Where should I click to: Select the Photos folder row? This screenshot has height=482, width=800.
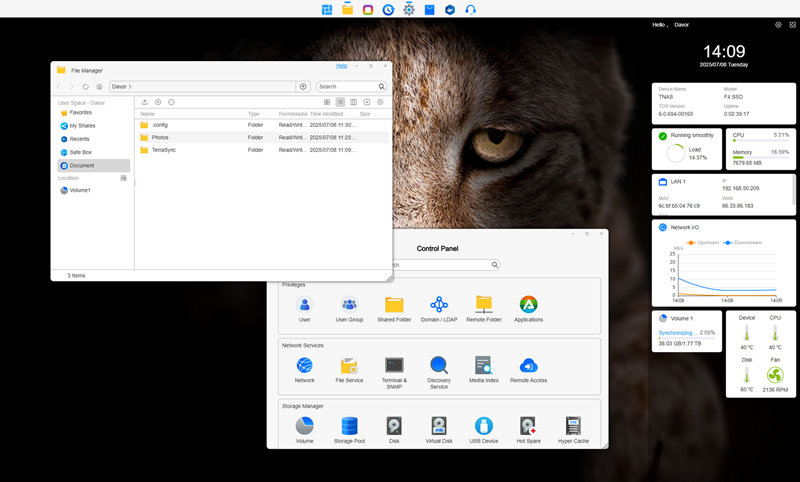coord(160,137)
